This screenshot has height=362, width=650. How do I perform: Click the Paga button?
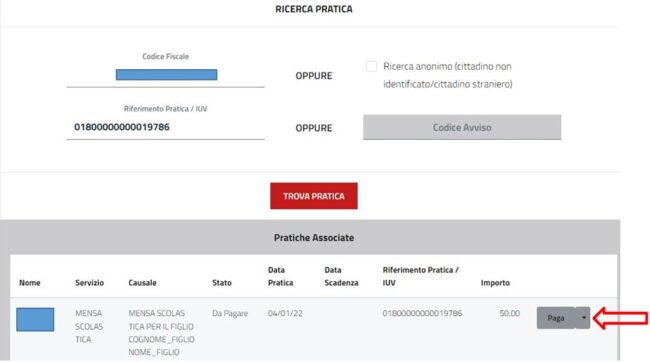click(556, 318)
